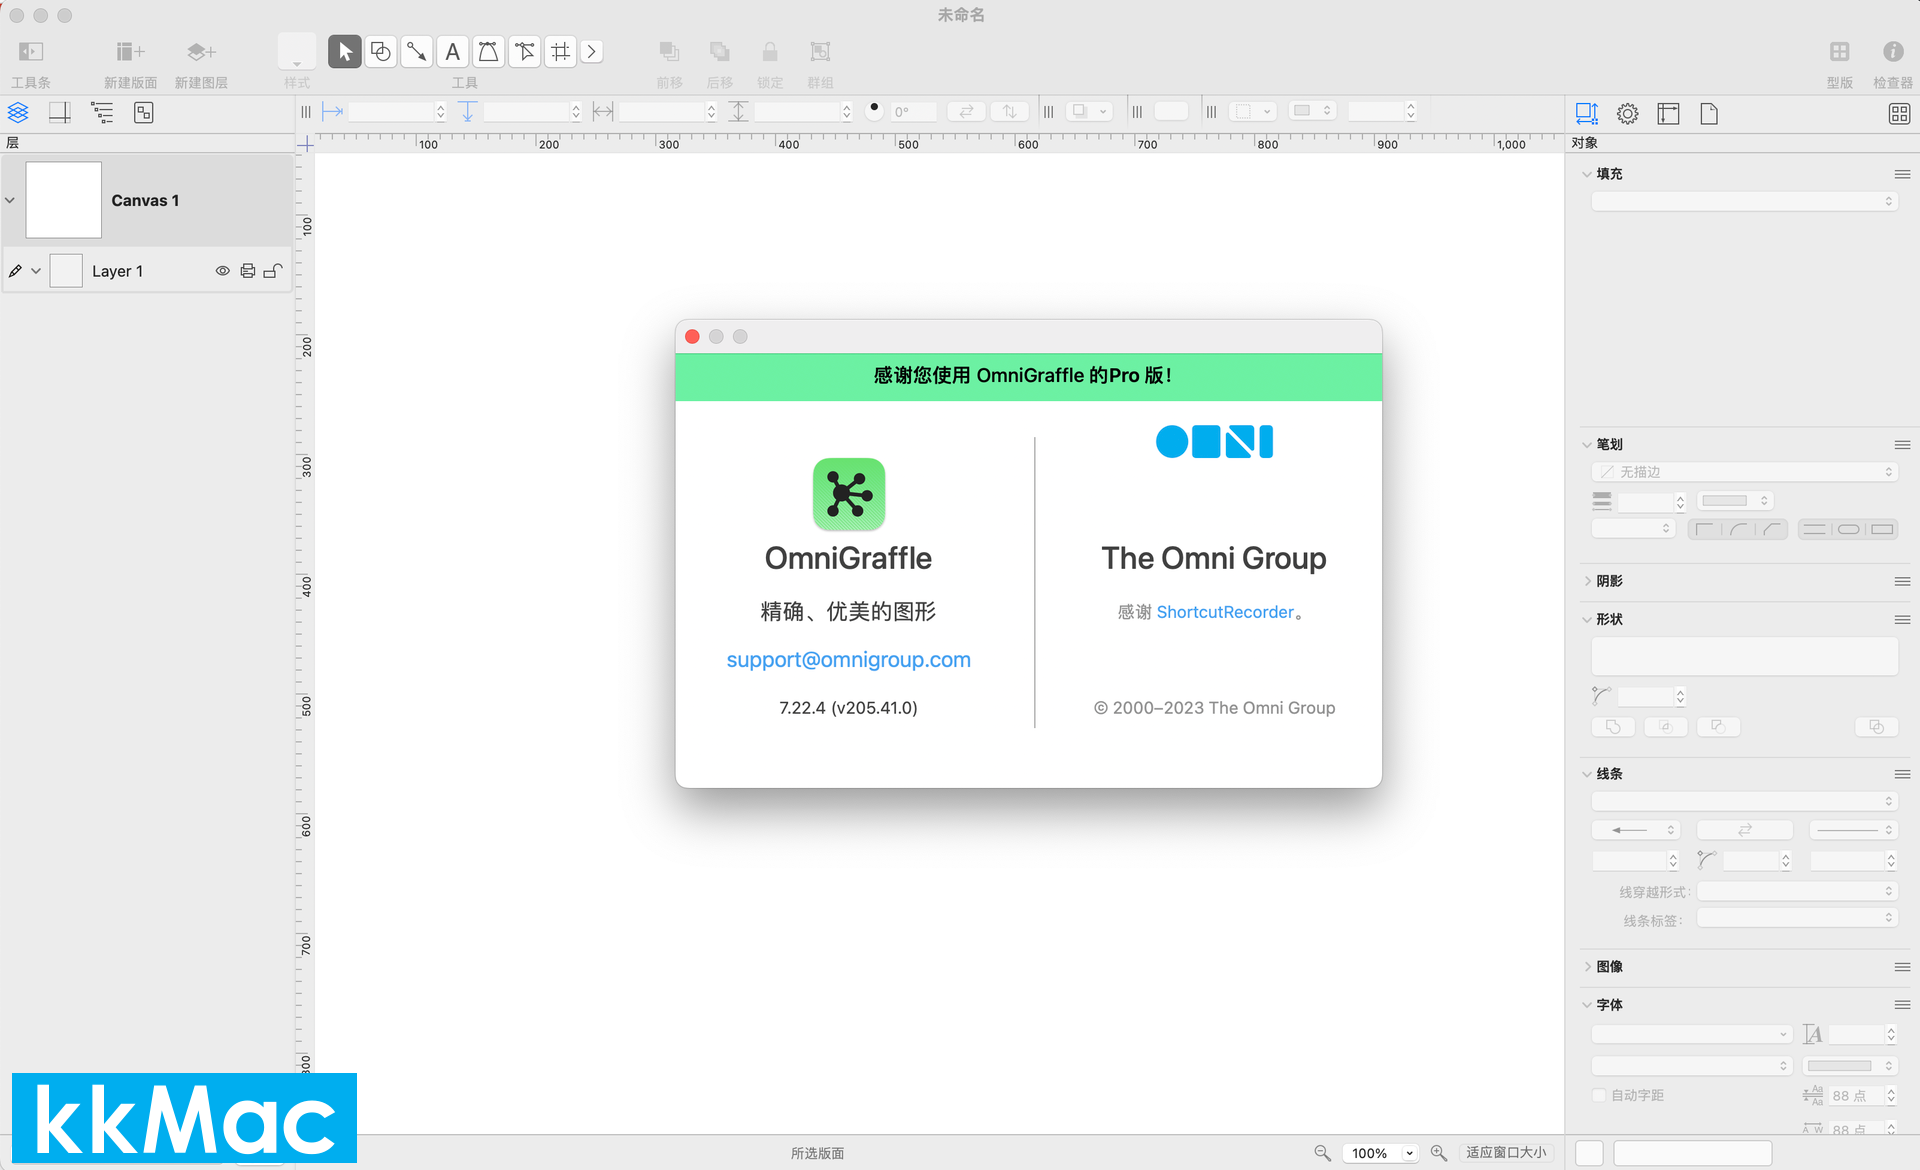Select the Line connector tool
1920x1170 pixels.
[417, 52]
